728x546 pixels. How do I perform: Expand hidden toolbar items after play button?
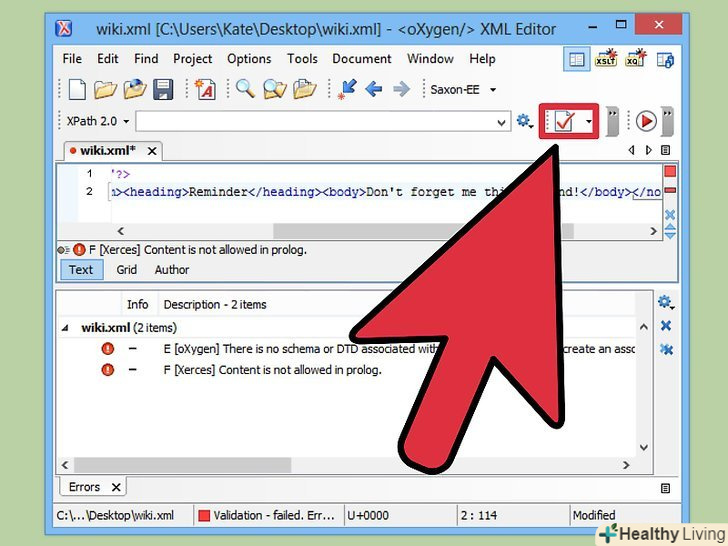tap(668, 122)
